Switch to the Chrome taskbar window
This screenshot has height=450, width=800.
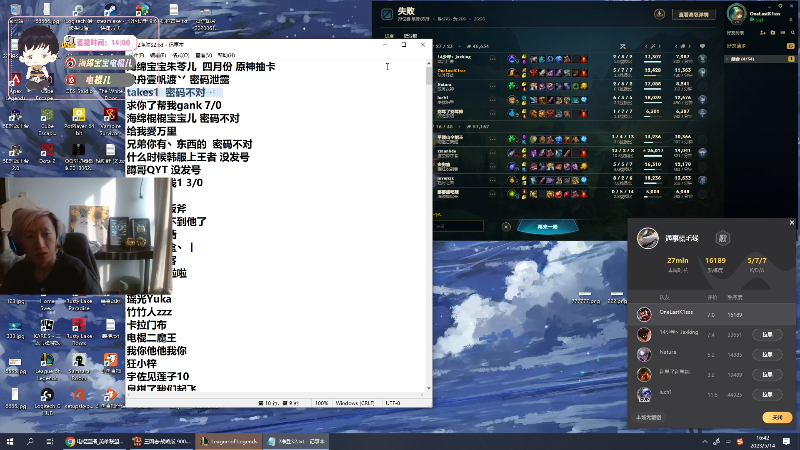(94, 441)
